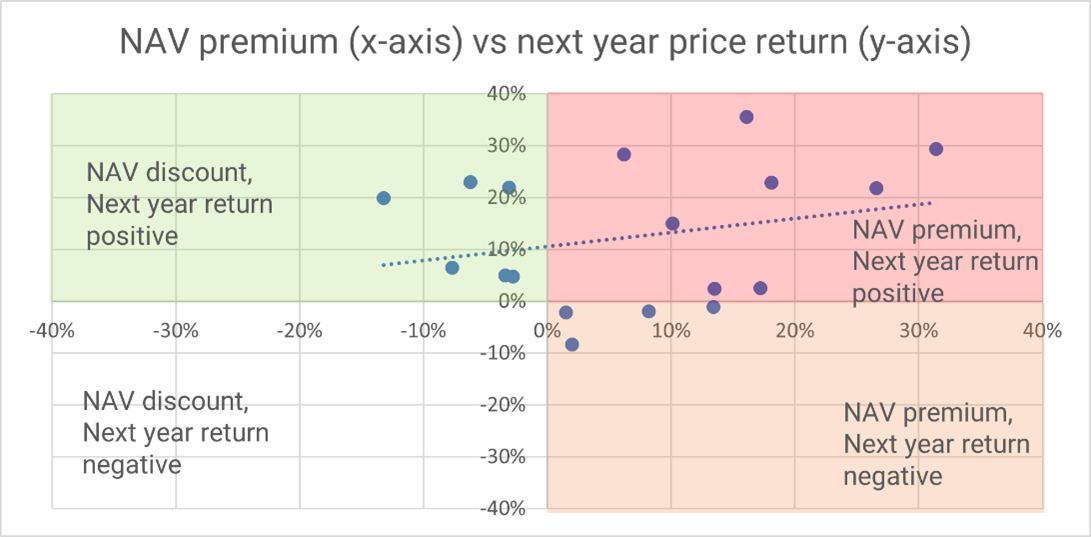Image resolution: width=1091 pixels, height=537 pixels.
Task: Select the rightmost data point near 30% premium
Action: coord(936,149)
